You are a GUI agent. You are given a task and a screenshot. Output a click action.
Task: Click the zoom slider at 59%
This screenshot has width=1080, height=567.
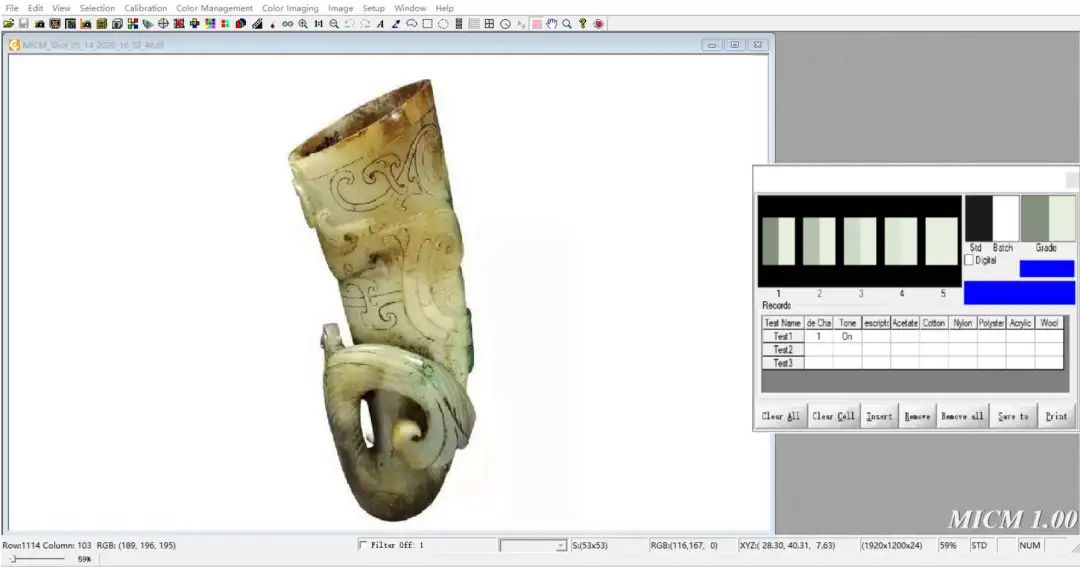click(13, 559)
